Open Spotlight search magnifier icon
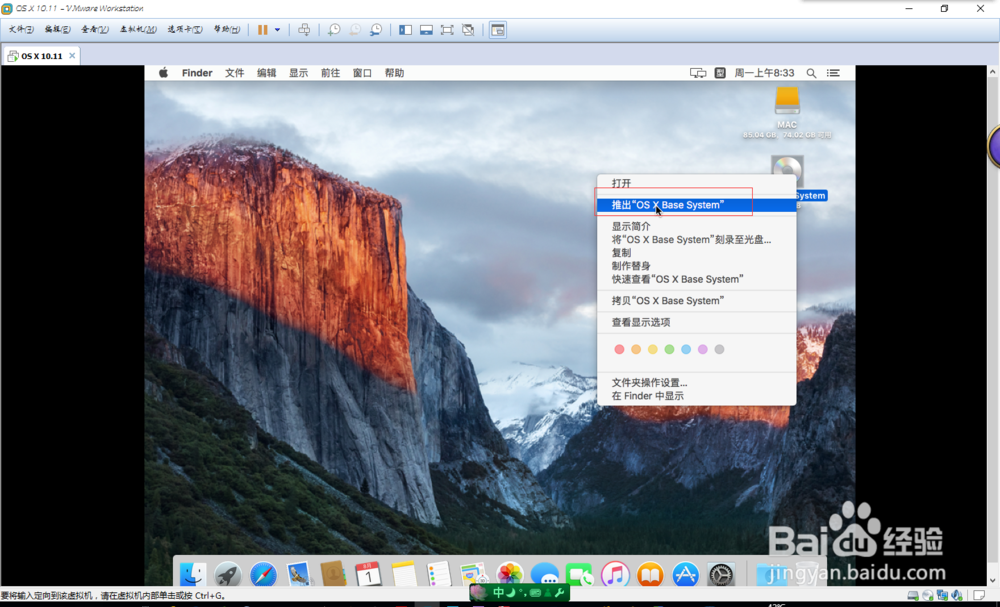 coord(811,73)
